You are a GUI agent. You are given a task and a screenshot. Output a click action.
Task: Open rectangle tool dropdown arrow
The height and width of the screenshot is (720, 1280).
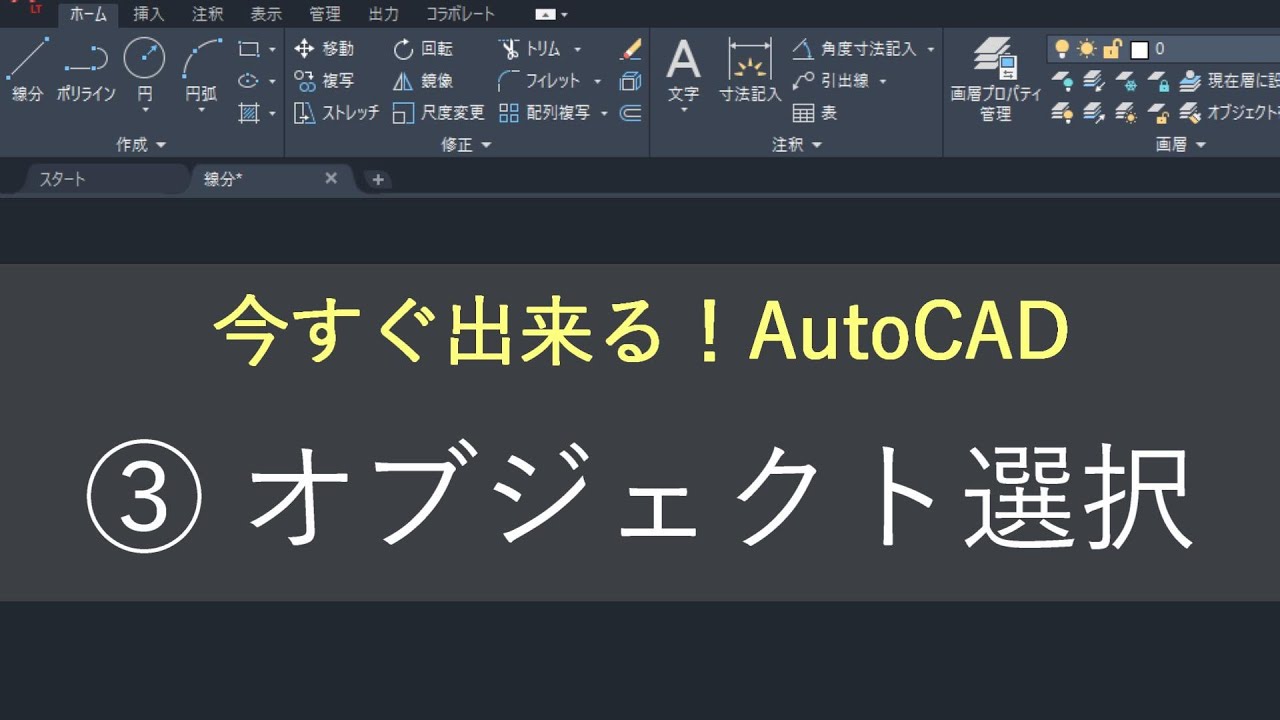point(272,49)
